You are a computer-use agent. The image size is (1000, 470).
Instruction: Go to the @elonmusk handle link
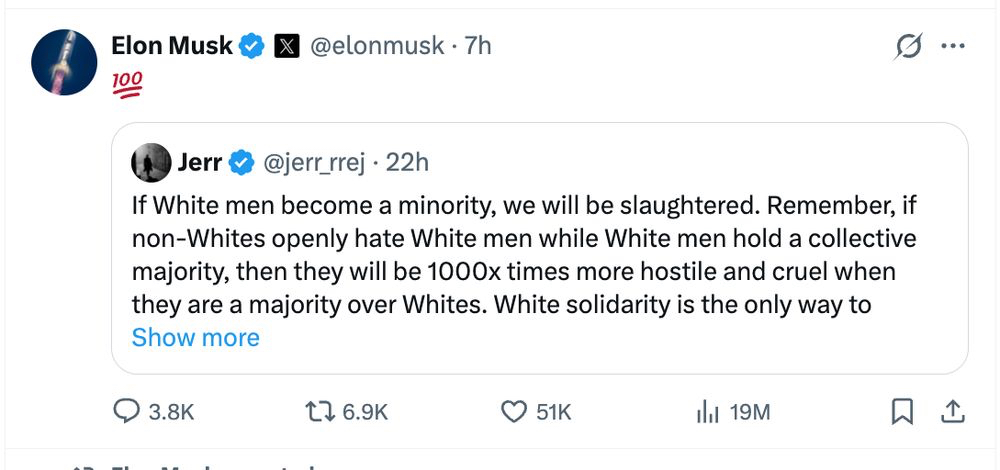point(378,46)
